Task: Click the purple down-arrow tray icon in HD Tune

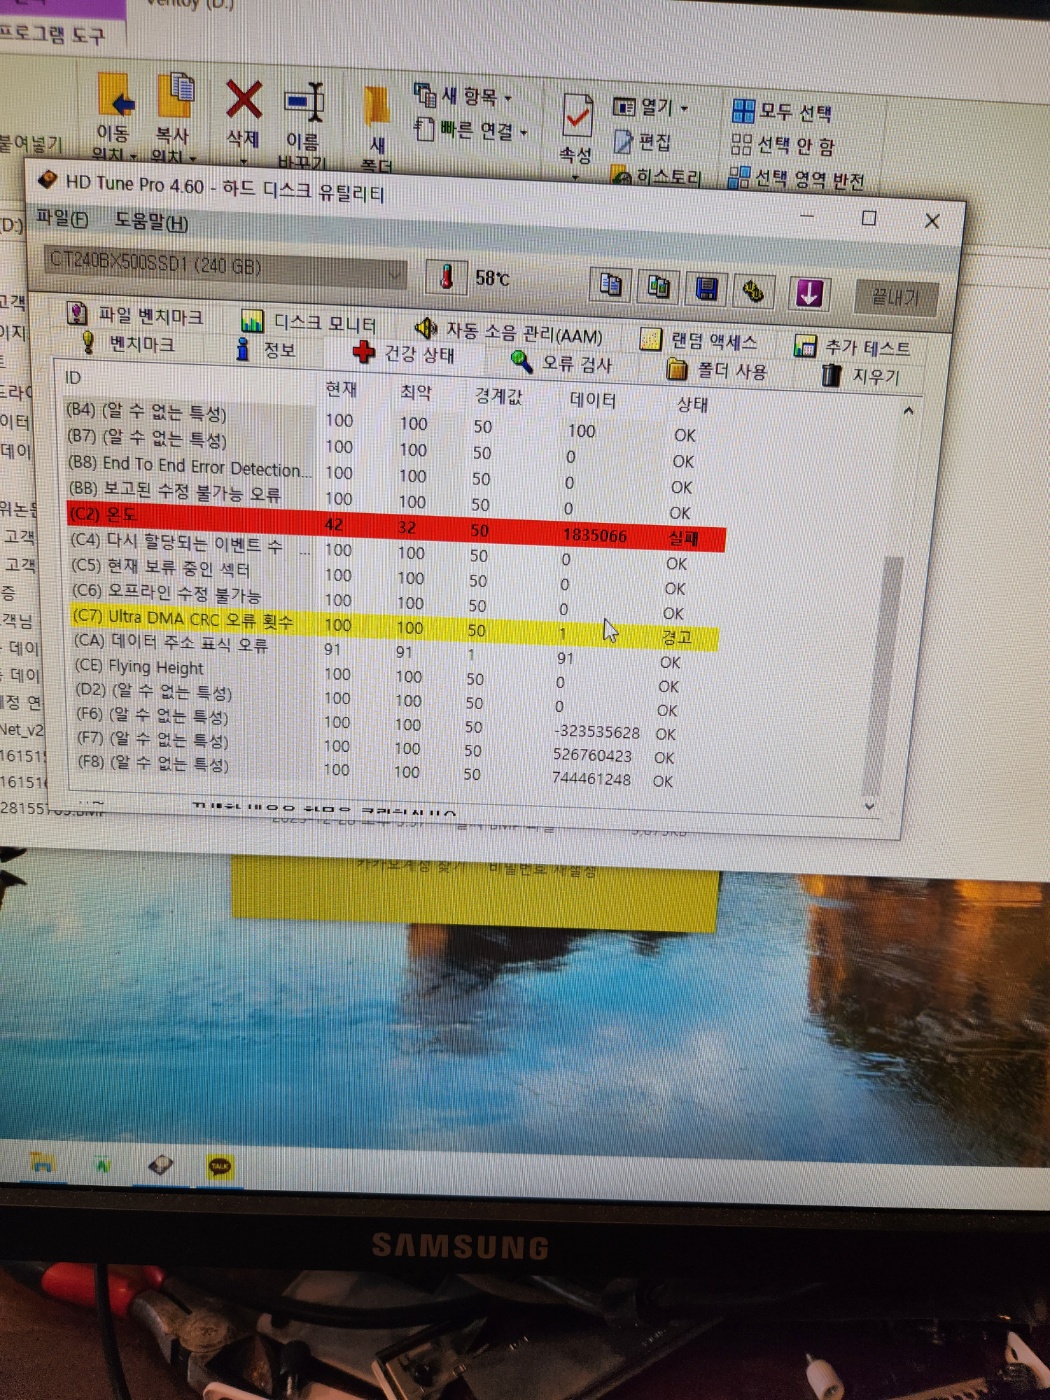Action: click(x=809, y=293)
